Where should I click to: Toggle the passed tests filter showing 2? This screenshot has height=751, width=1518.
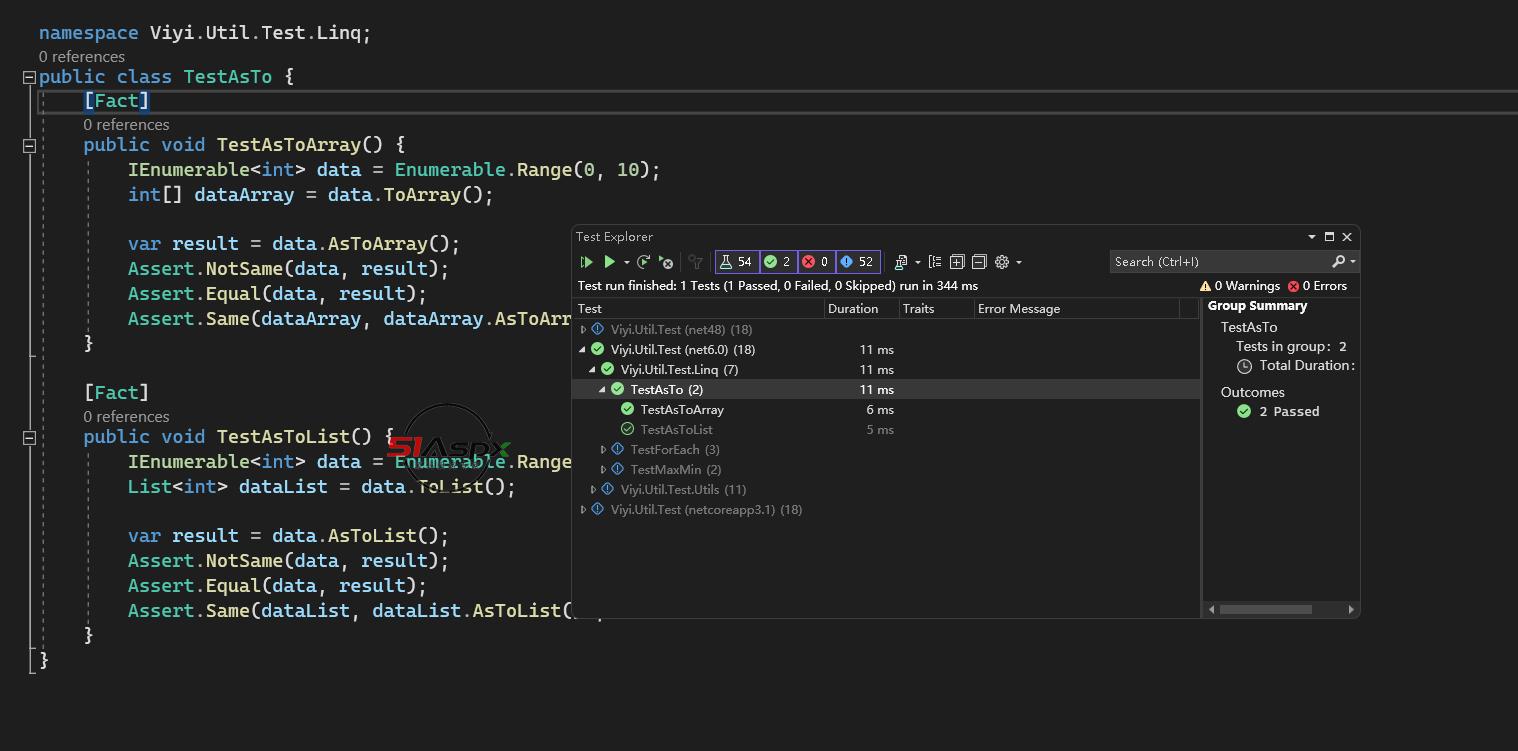coord(777,262)
